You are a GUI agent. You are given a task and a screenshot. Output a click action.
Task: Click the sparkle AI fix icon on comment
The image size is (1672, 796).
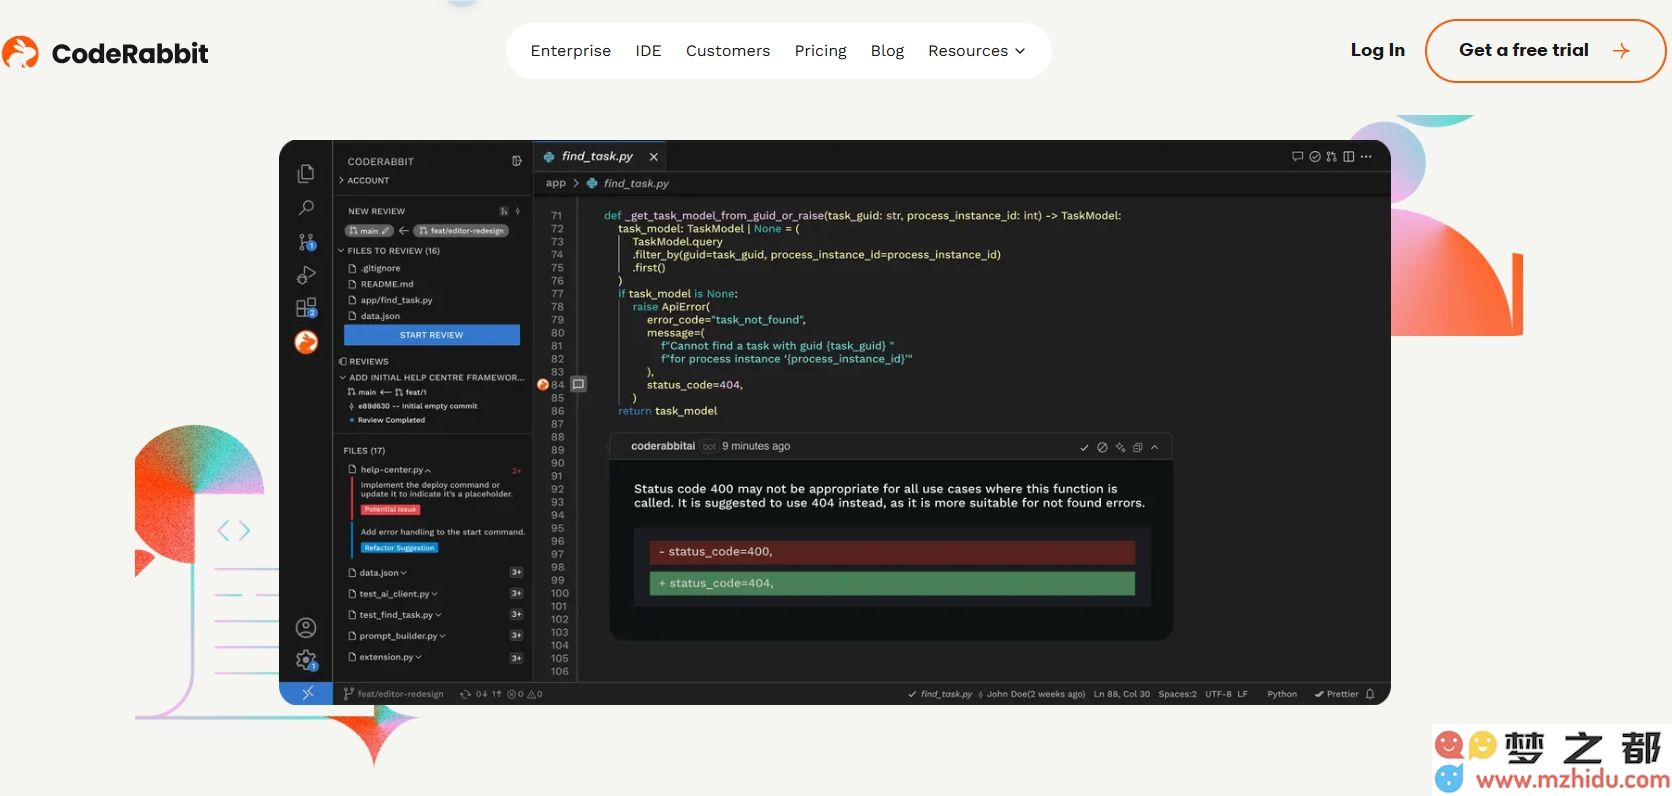[x=1120, y=447]
